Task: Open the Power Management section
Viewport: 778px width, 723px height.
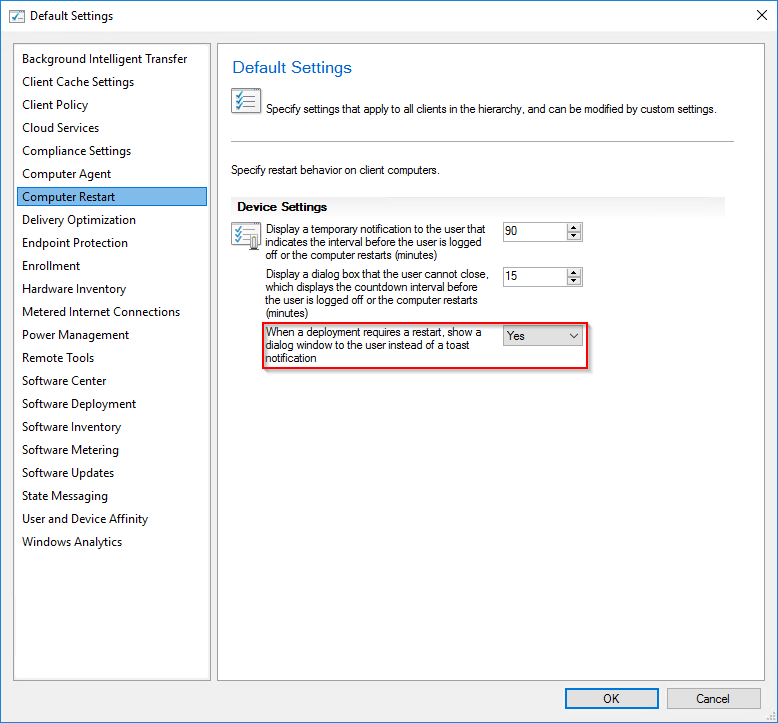Action: pos(76,335)
